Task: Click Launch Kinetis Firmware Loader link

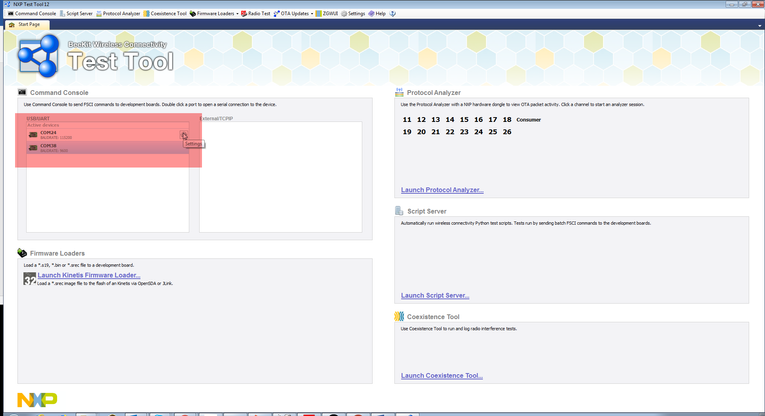Action: point(89,275)
